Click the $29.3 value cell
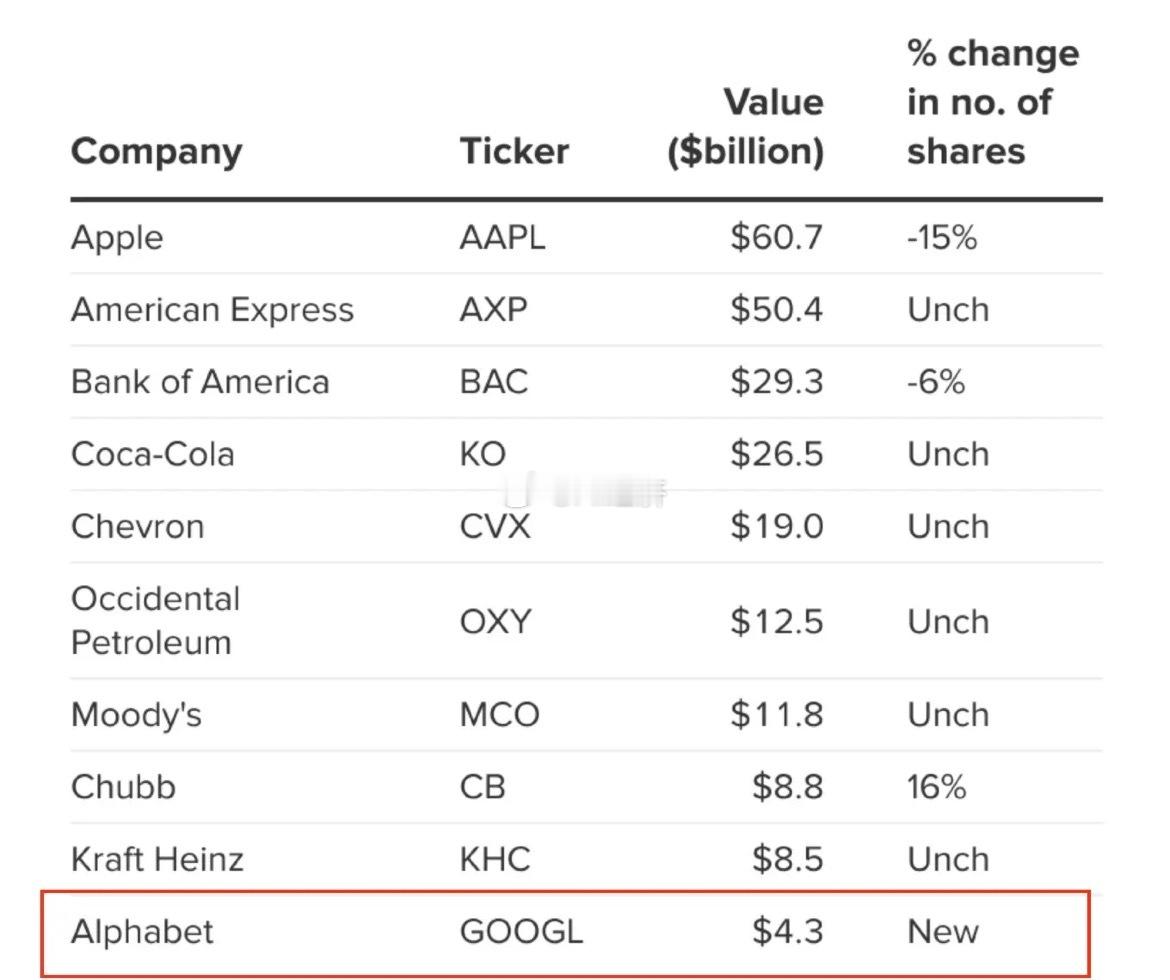 pos(776,382)
